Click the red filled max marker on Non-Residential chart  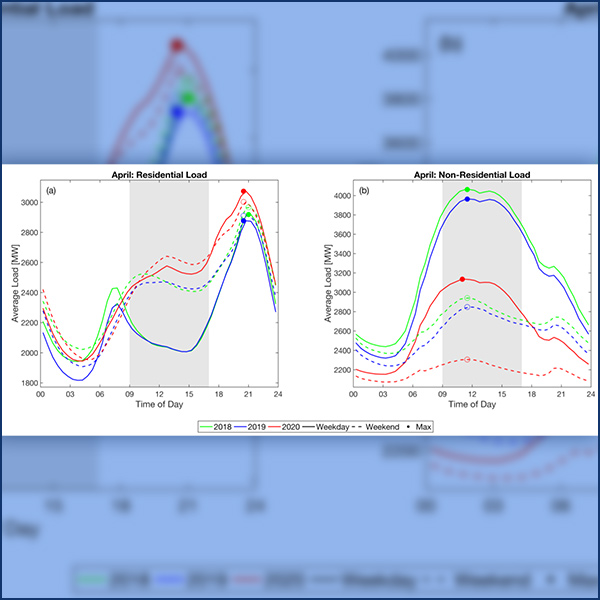coord(462,279)
